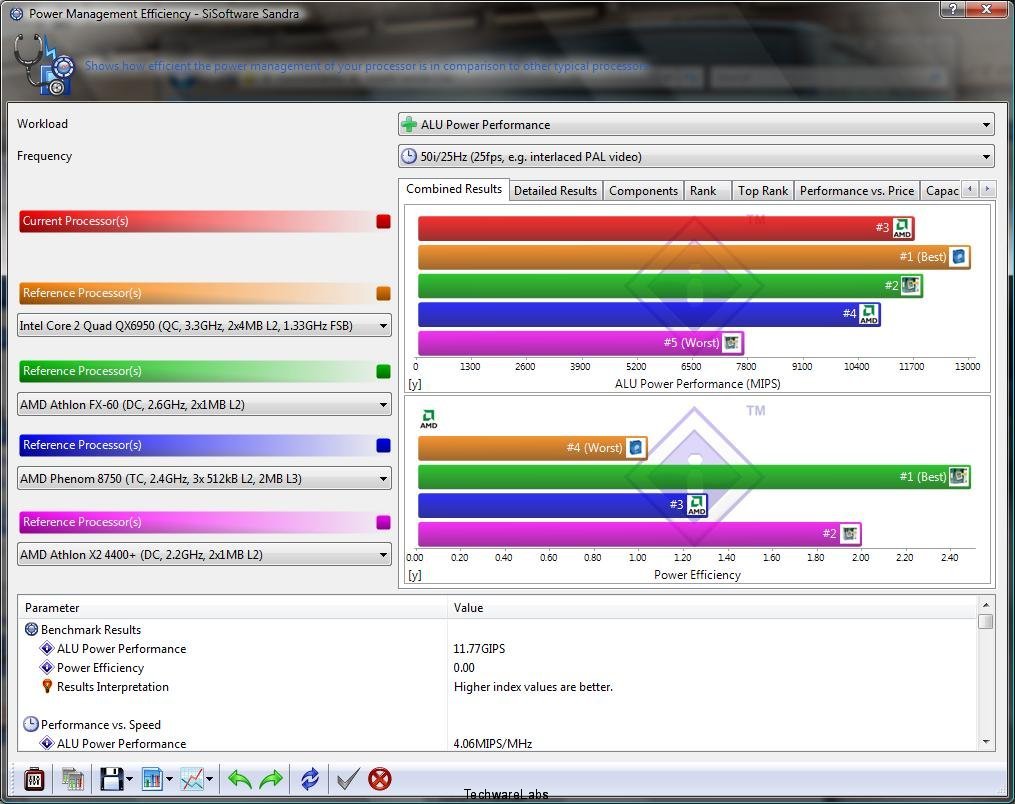Click the help question mark button

pos(953,8)
